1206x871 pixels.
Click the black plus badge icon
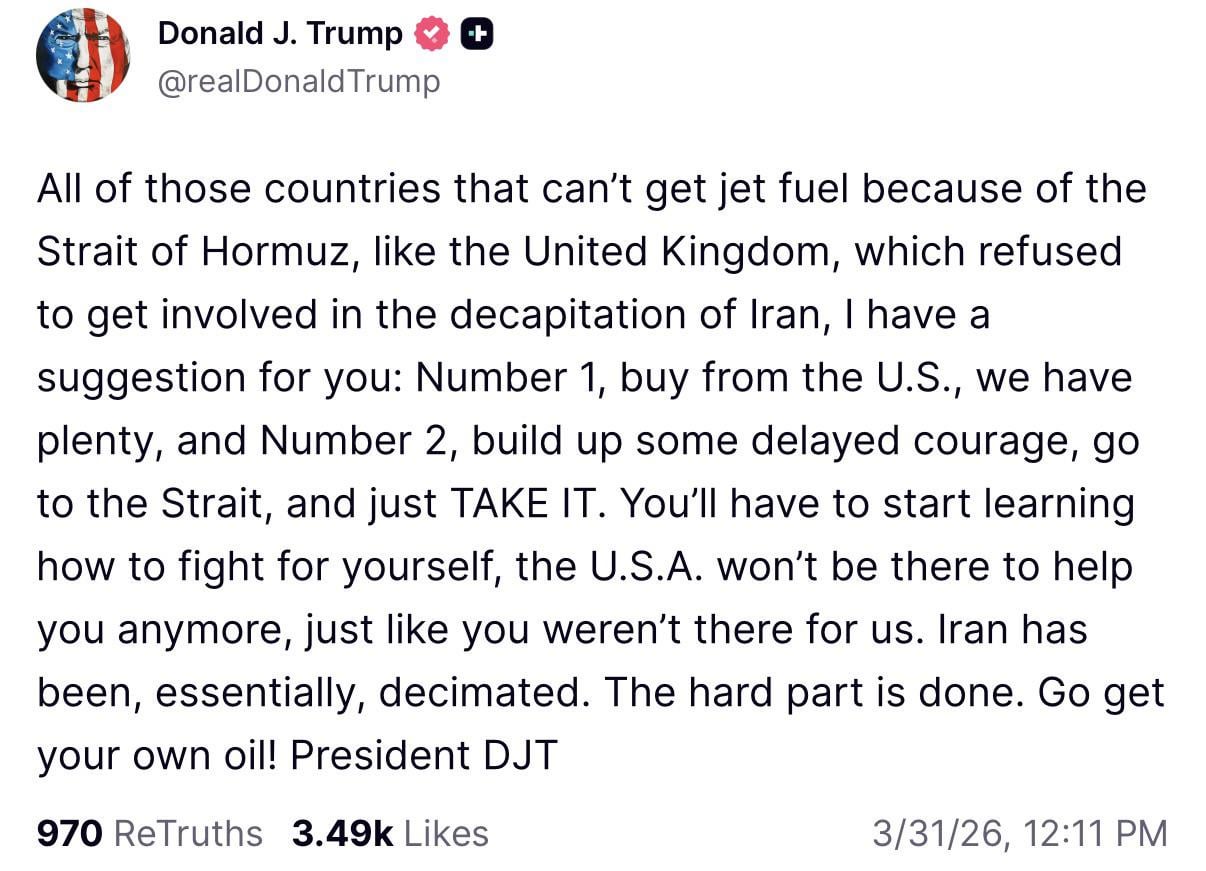click(x=477, y=35)
